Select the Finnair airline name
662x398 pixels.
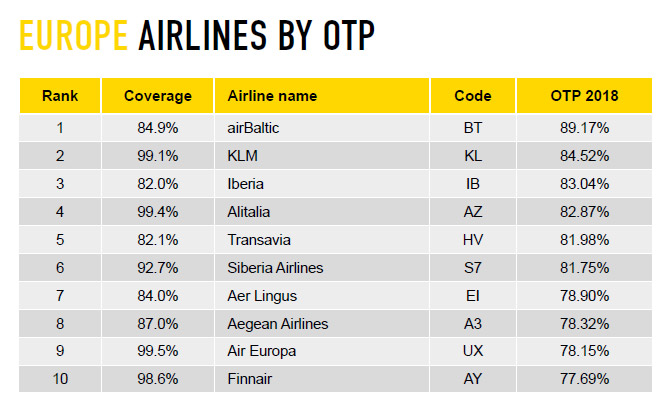click(x=249, y=379)
